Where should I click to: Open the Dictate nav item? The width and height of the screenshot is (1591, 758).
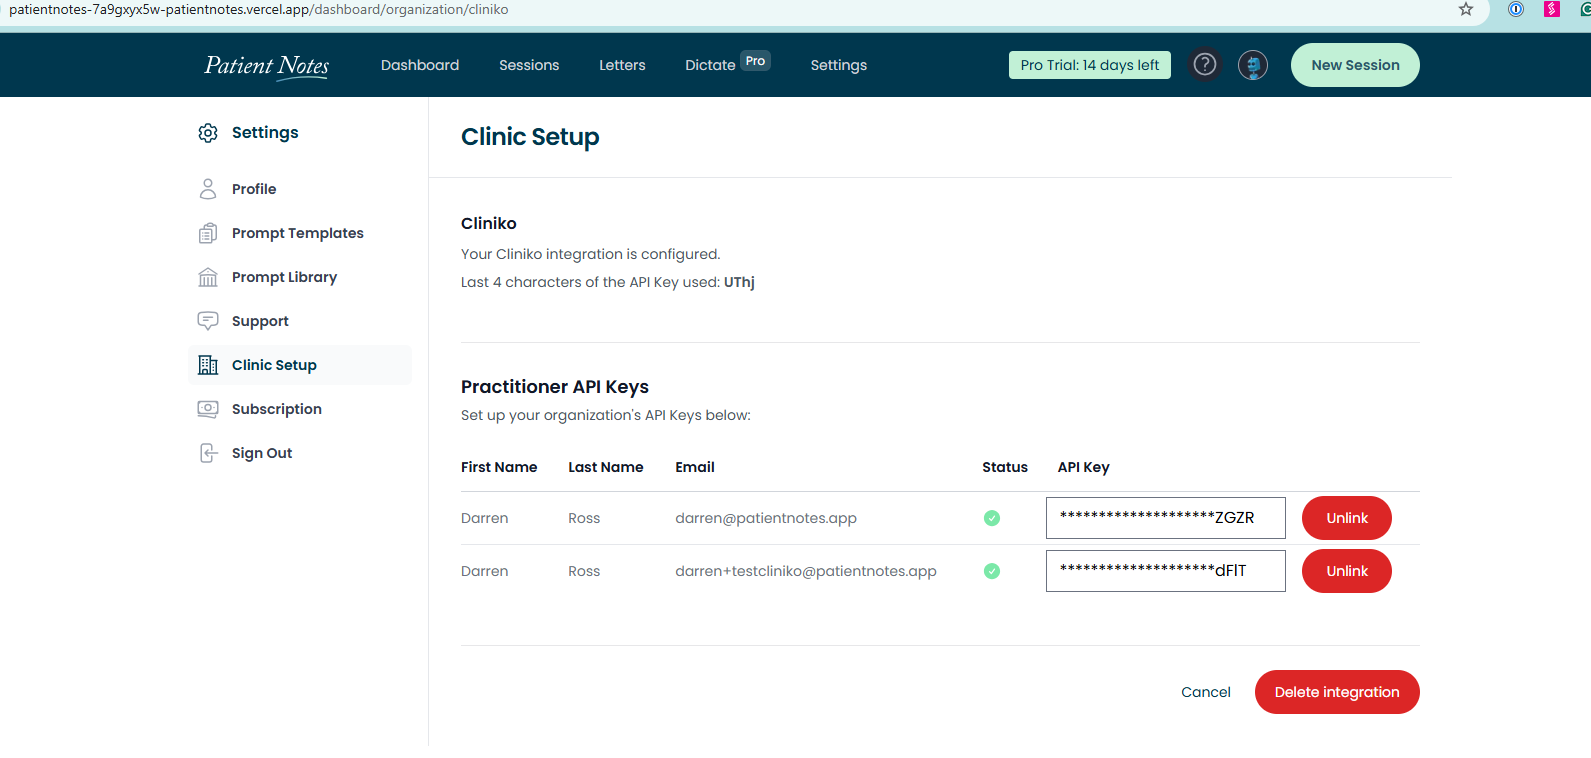710,65
